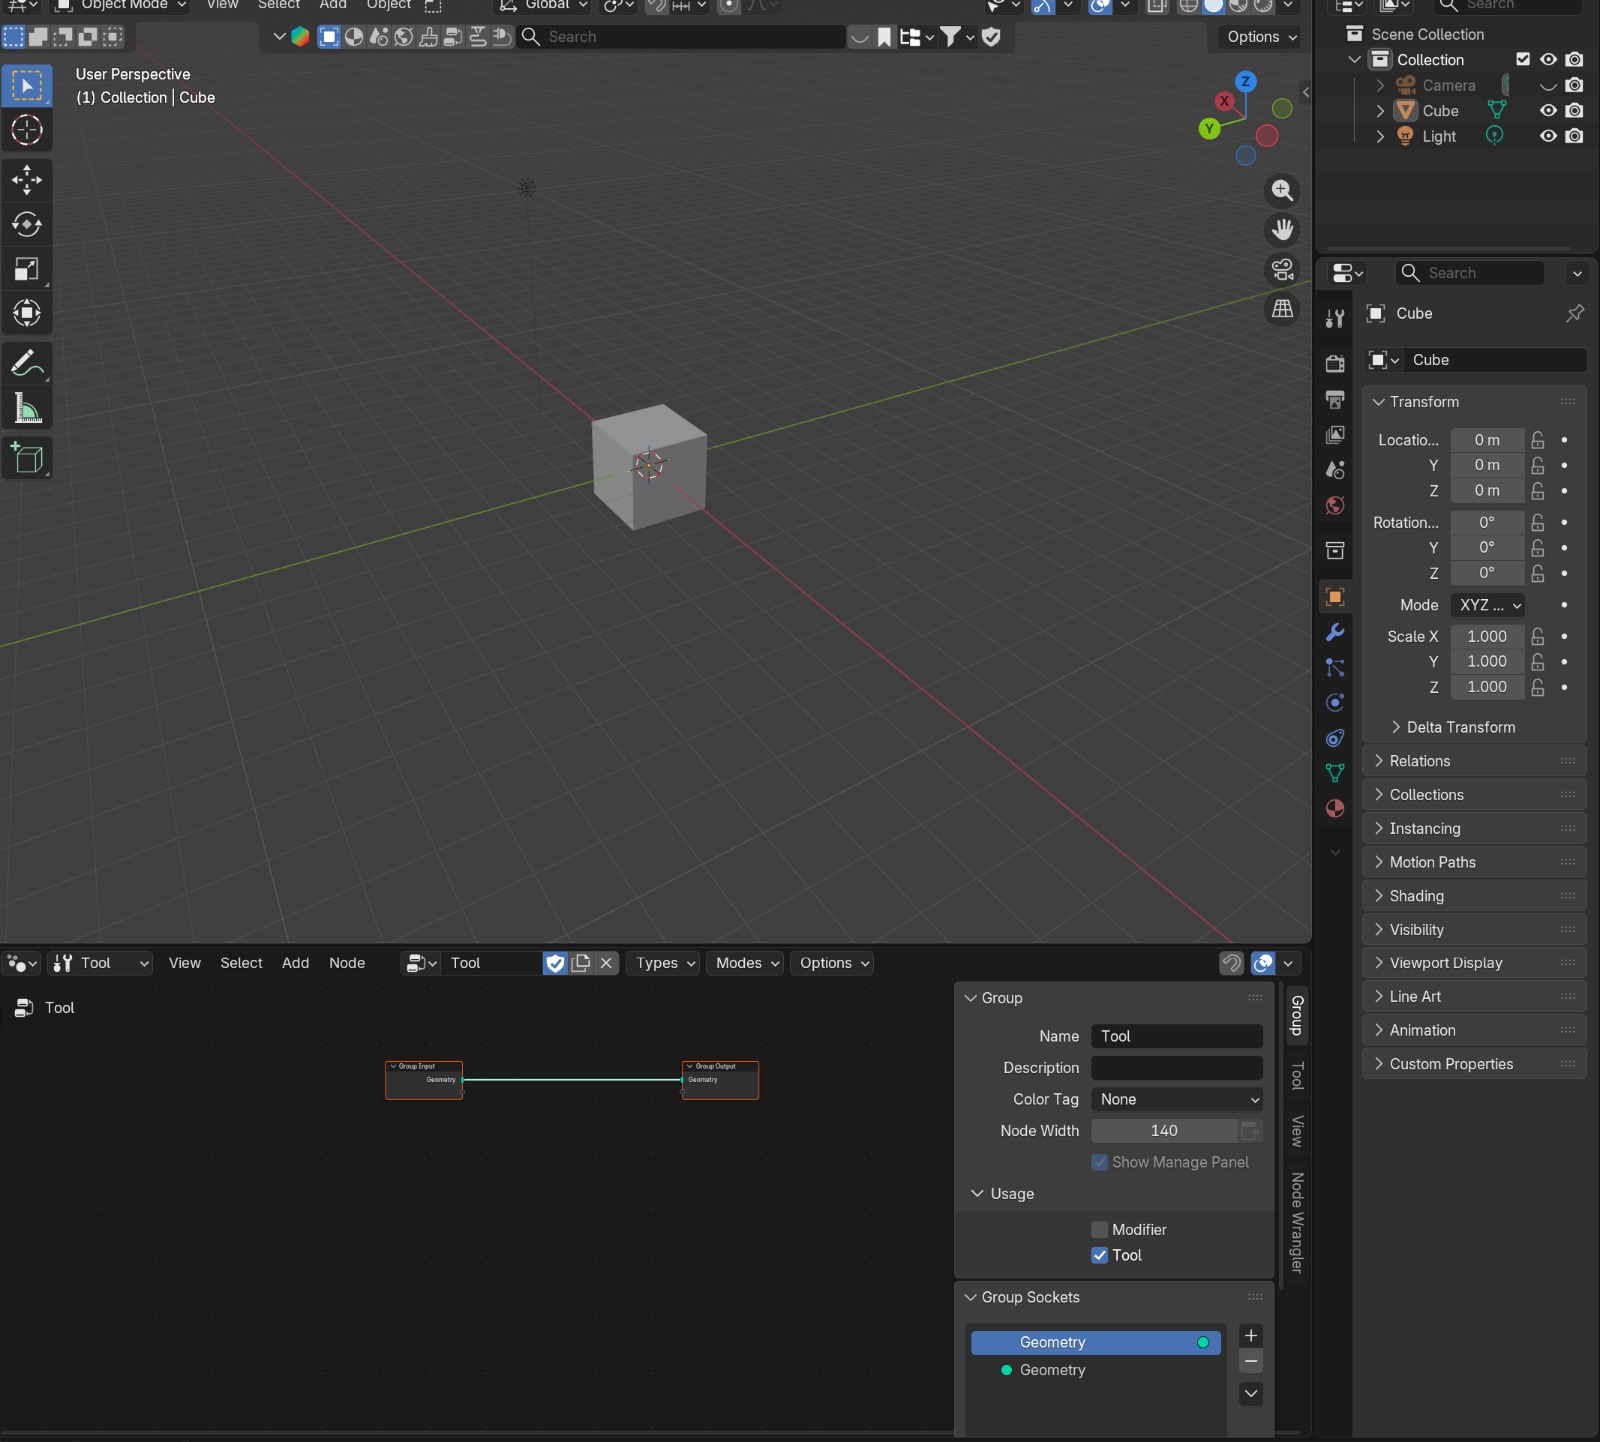Enable the Modifier usage checkbox
The image size is (1600, 1442).
pos(1100,1229)
